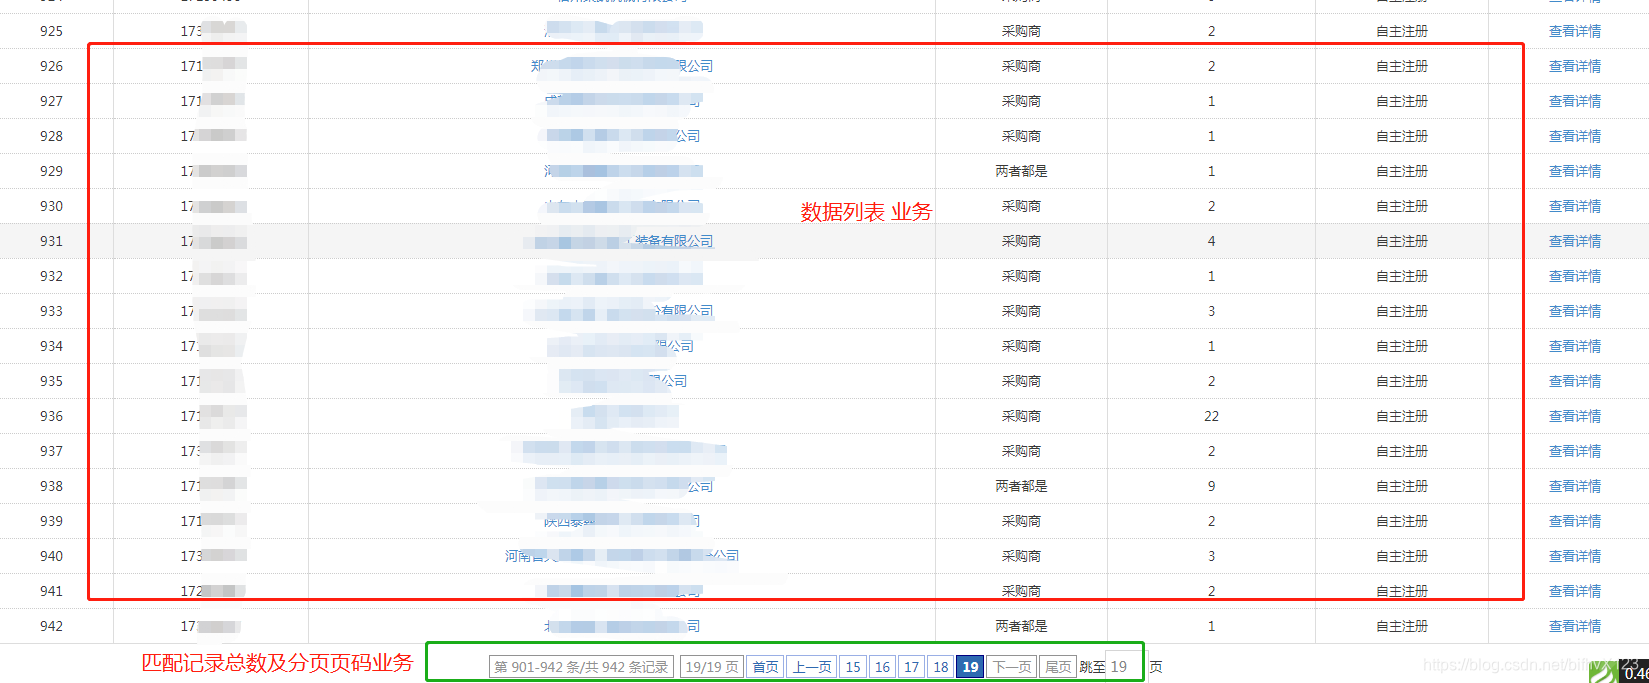1649x683 pixels.
Task: Click 第 901-942 条 record count text
Action: coord(581,667)
